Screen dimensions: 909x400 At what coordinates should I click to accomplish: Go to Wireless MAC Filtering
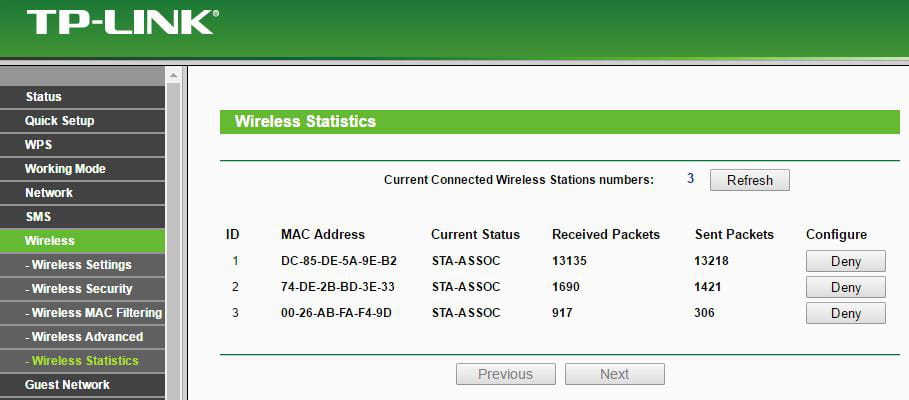pyautogui.click(x=82, y=312)
